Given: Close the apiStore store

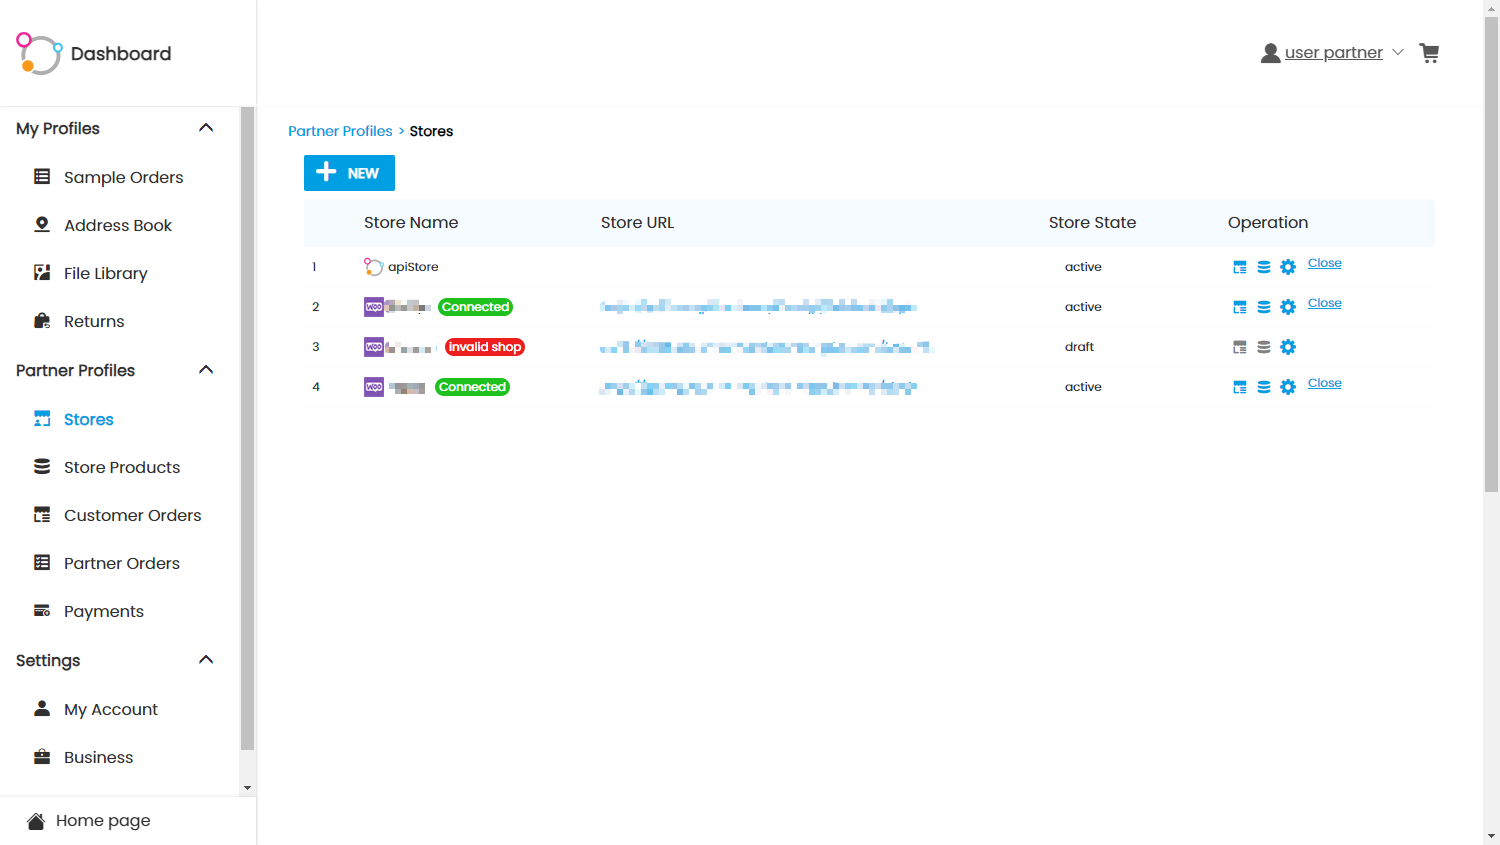Looking at the screenshot, I should (1324, 263).
